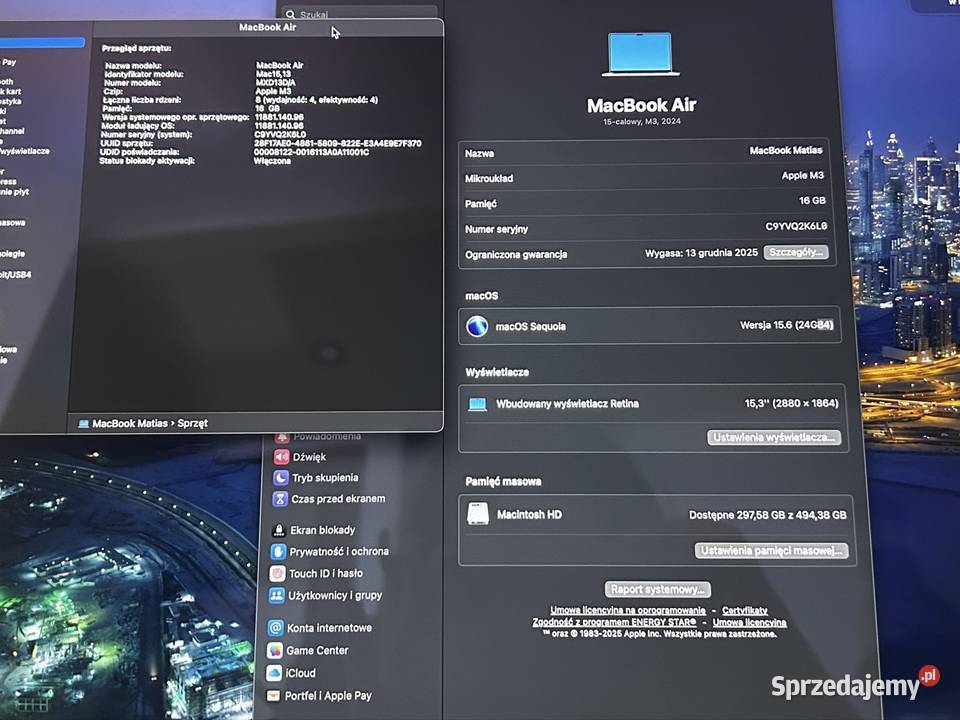960x720 pixels.
Task: Select Ekran blokady sidebar label
Action: coord(323,530)
